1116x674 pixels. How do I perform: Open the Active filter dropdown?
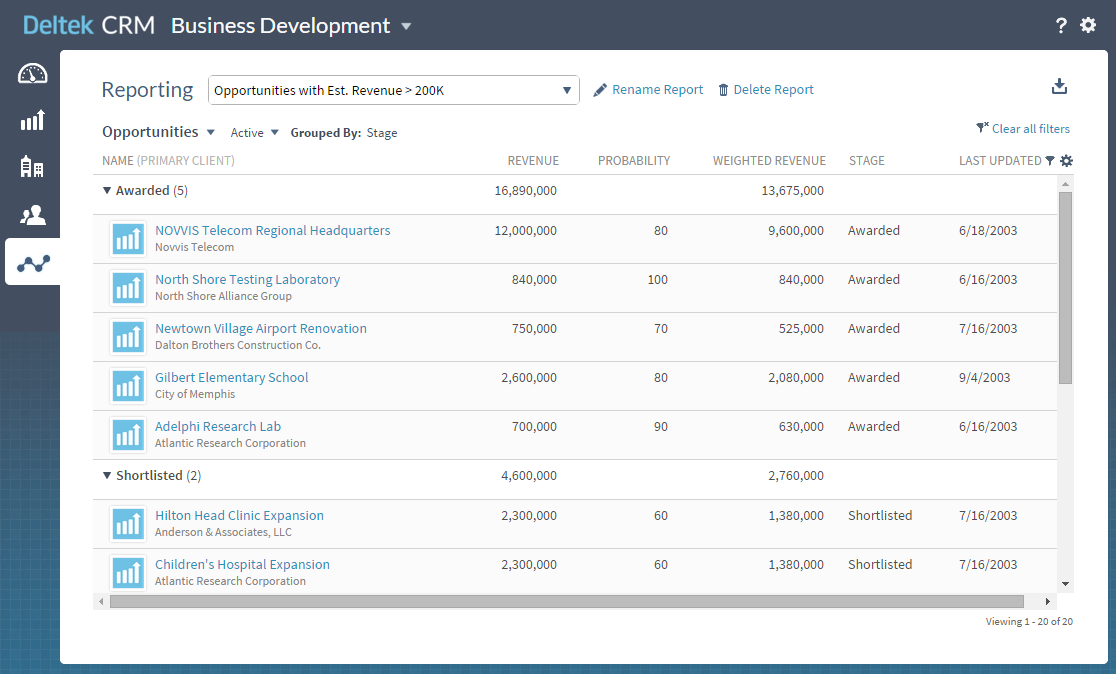255,133
